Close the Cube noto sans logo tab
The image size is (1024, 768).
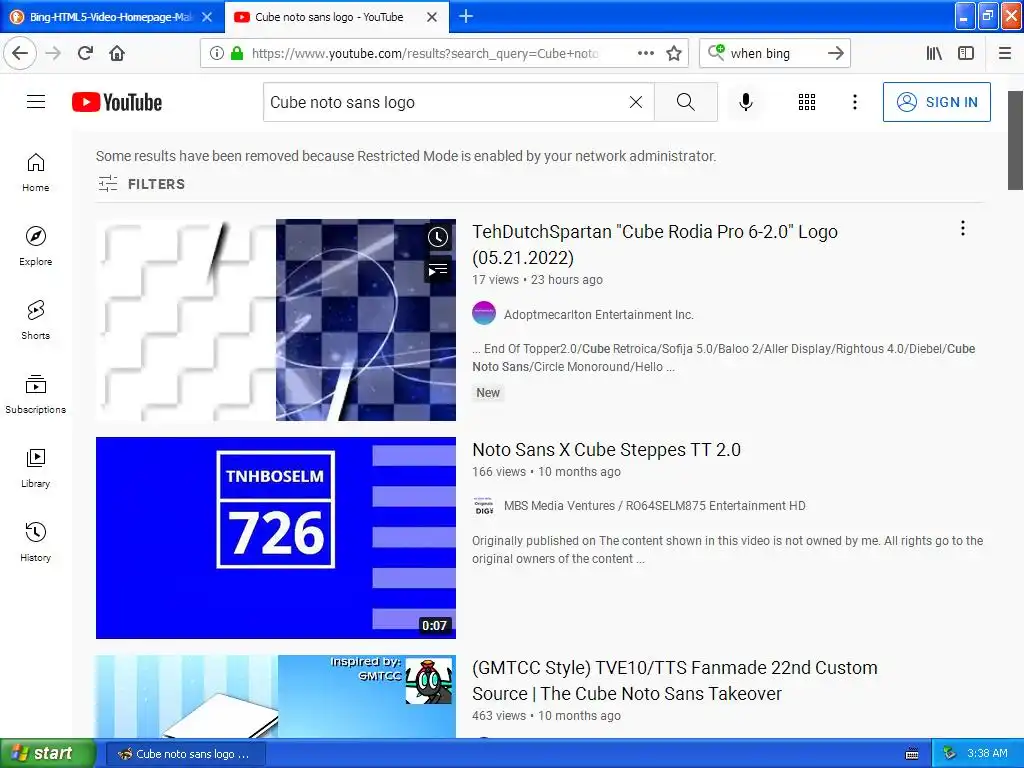432,17
